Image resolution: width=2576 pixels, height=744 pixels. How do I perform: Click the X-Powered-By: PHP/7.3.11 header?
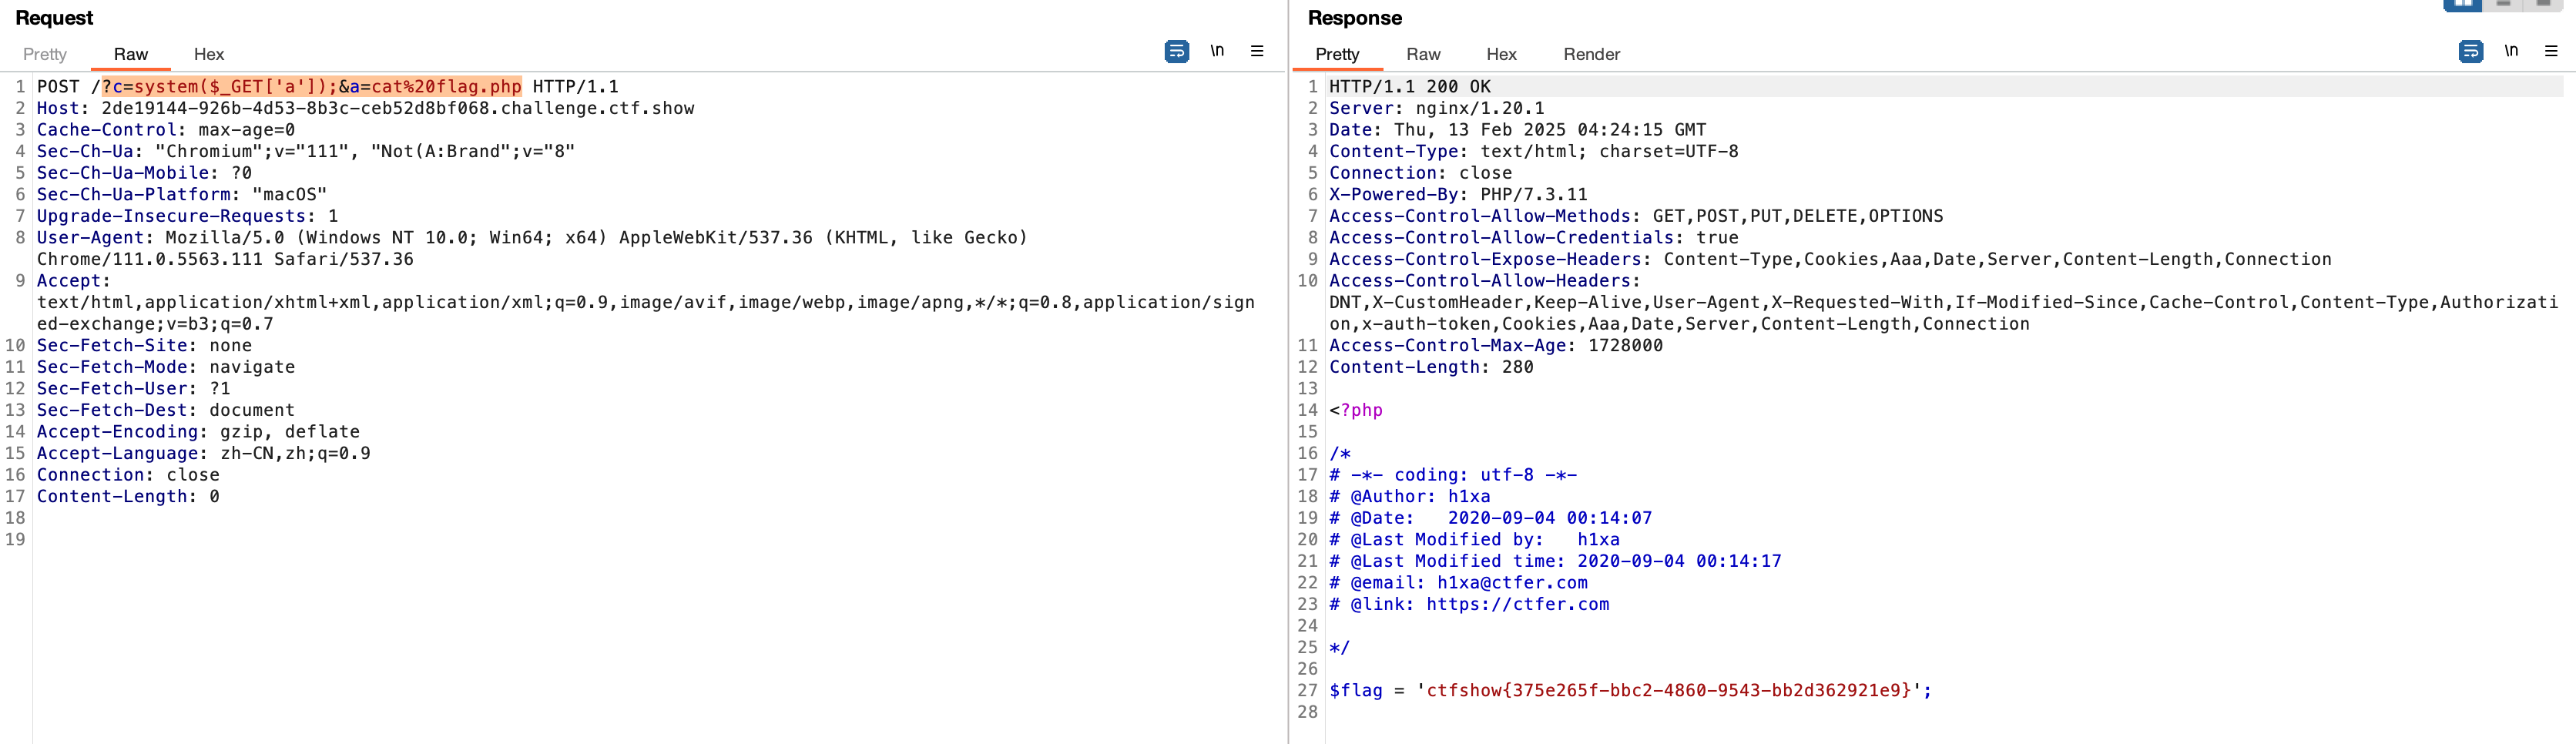pos(1458,194)
